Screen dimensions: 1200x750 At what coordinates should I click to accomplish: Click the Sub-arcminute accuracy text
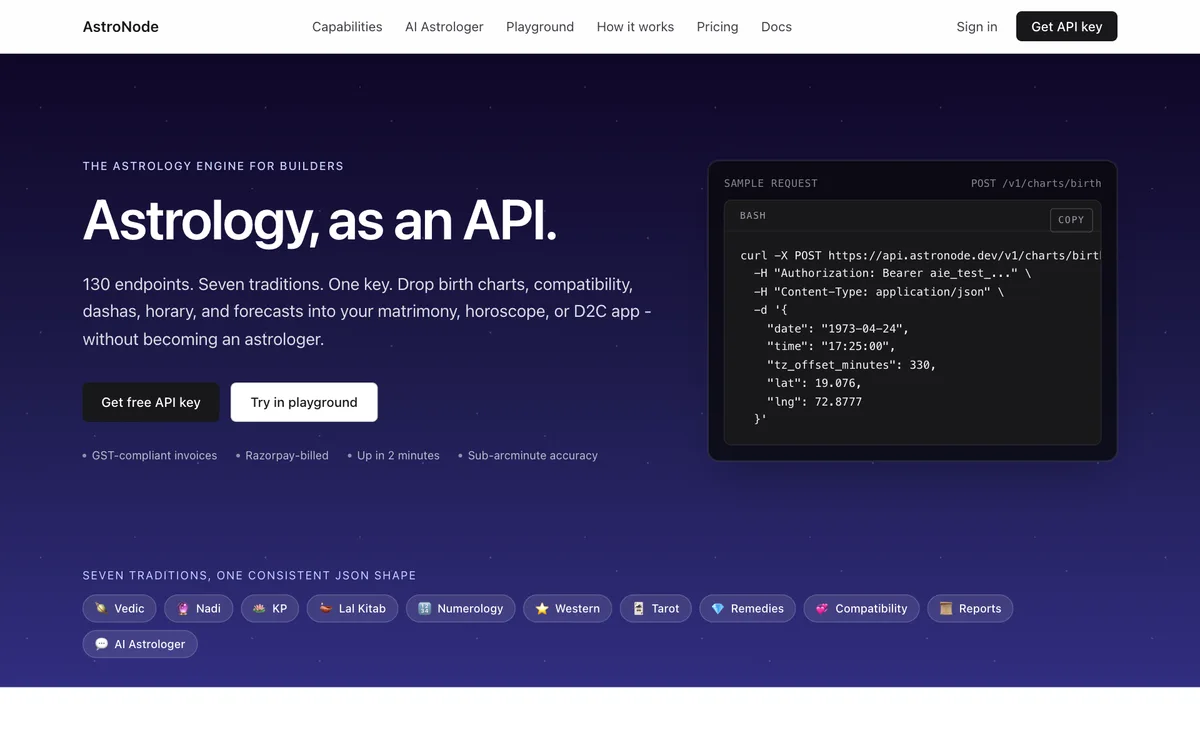tap(533, 455)
